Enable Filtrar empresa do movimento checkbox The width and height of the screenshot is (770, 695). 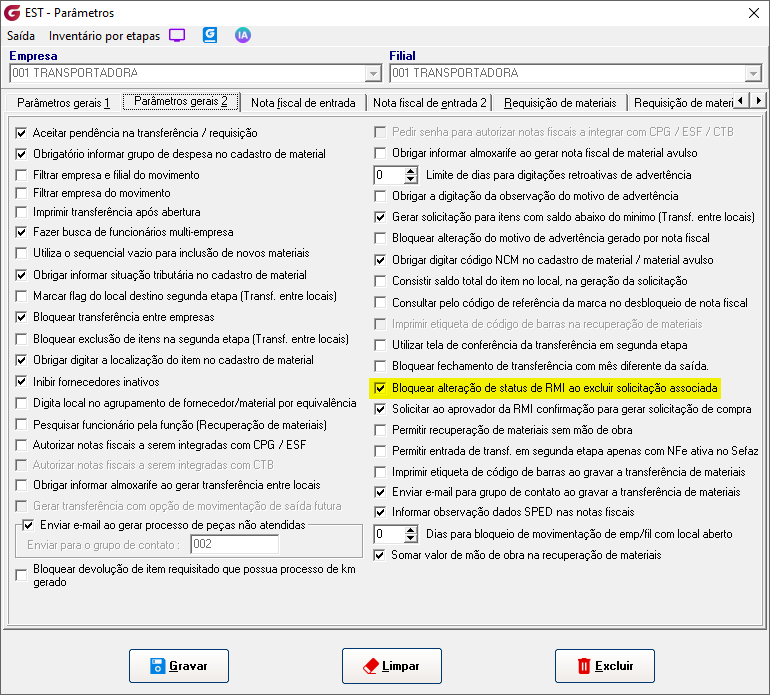coord(21,193)
